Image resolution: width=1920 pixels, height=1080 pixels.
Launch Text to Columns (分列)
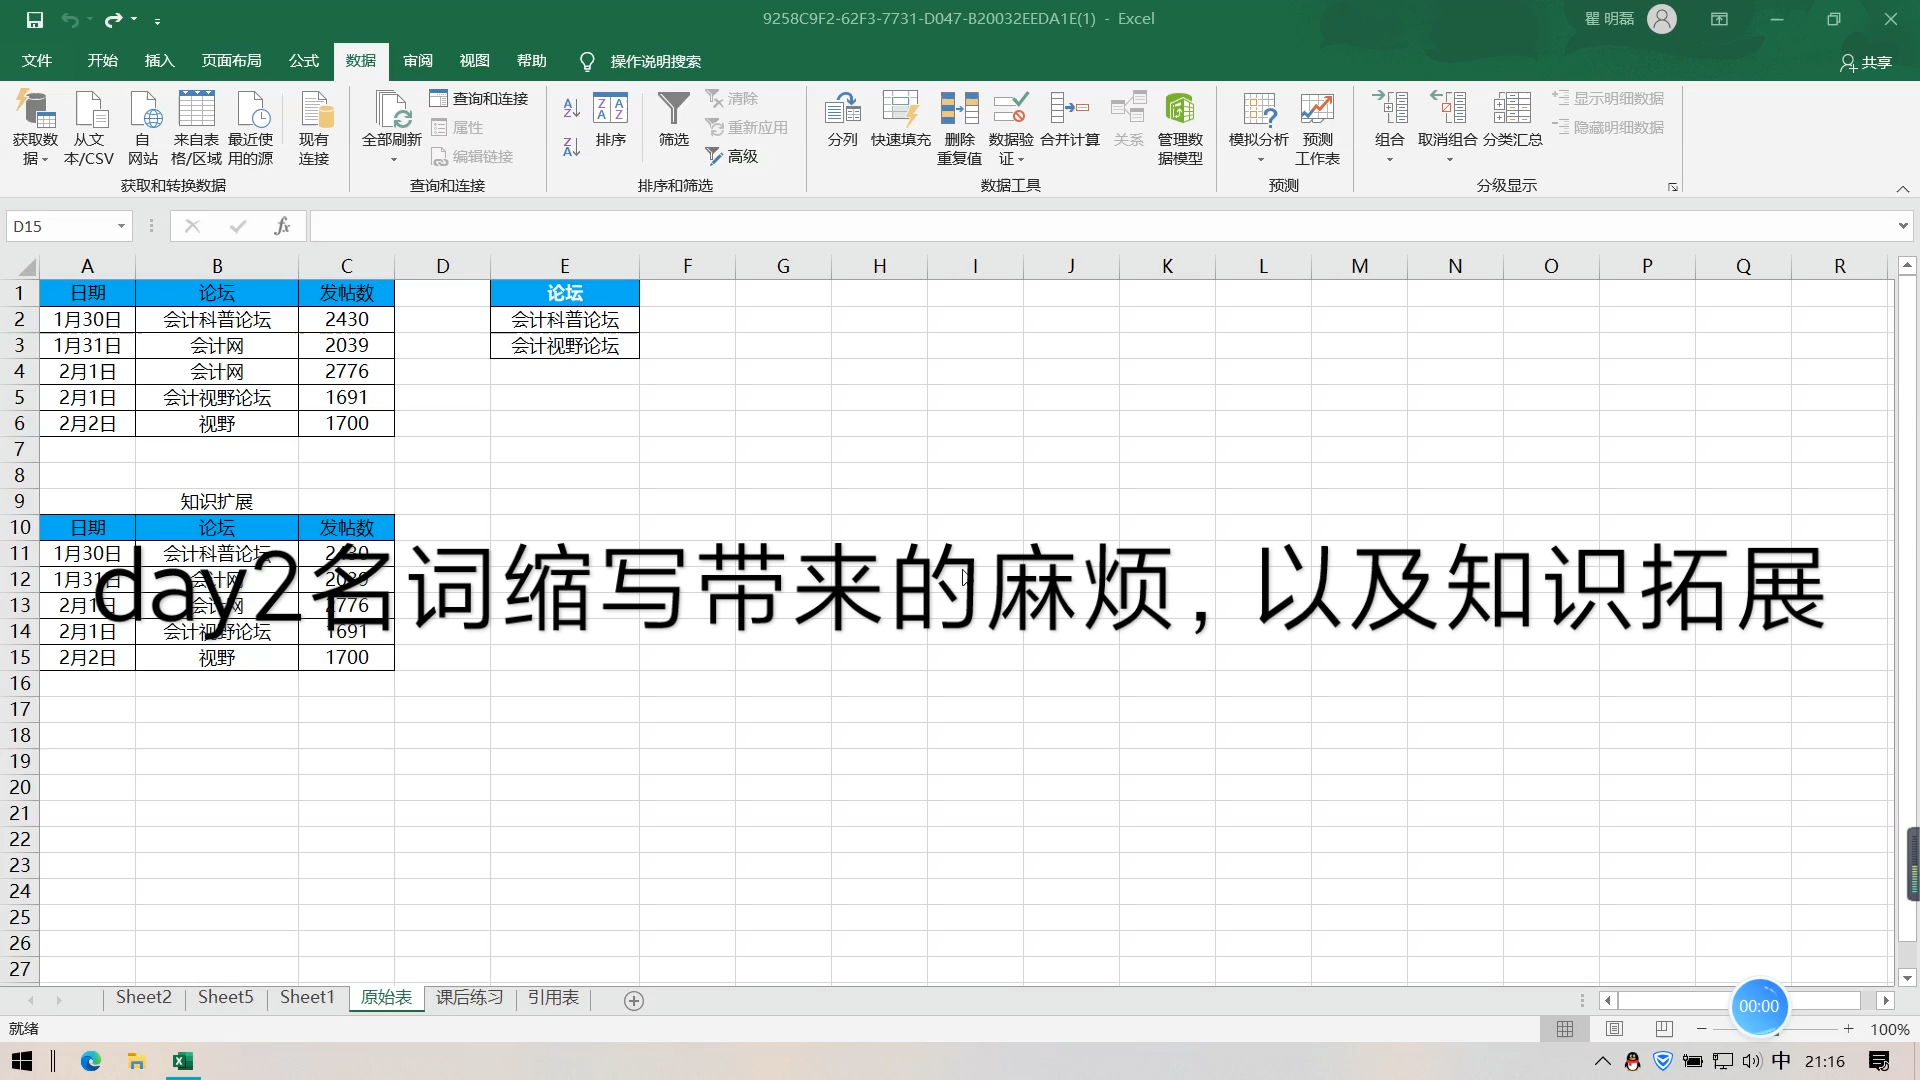843,119
